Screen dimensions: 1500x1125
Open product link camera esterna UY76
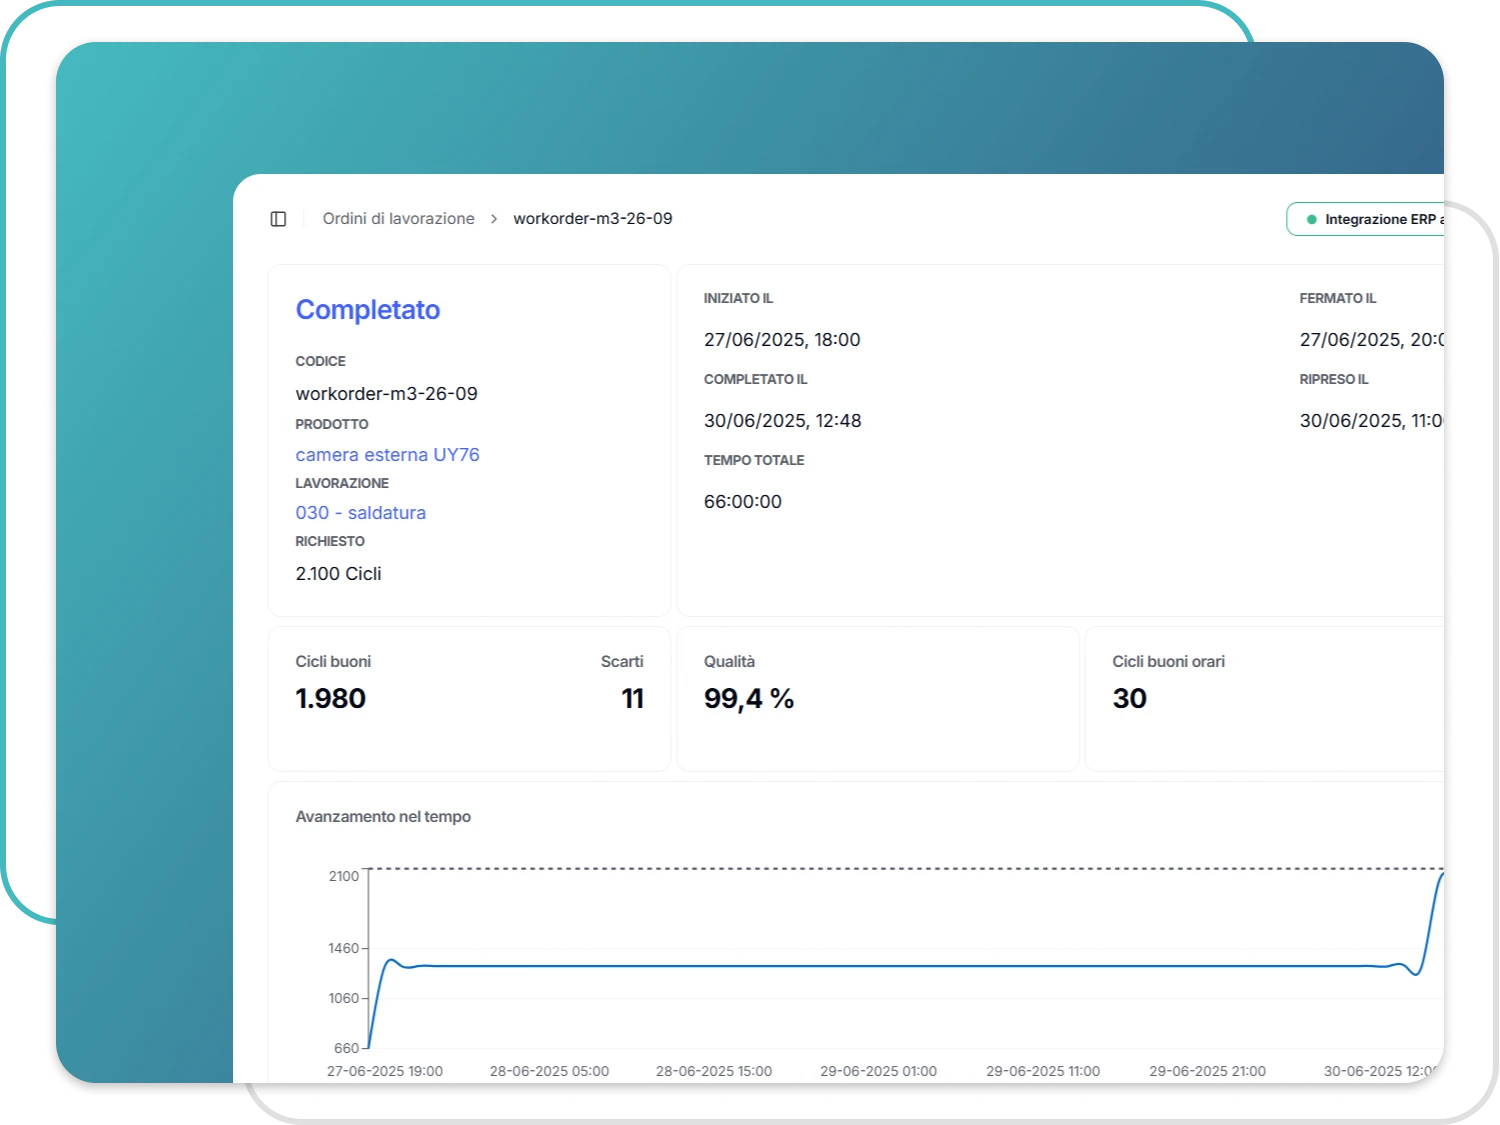(x=387, y=455)
